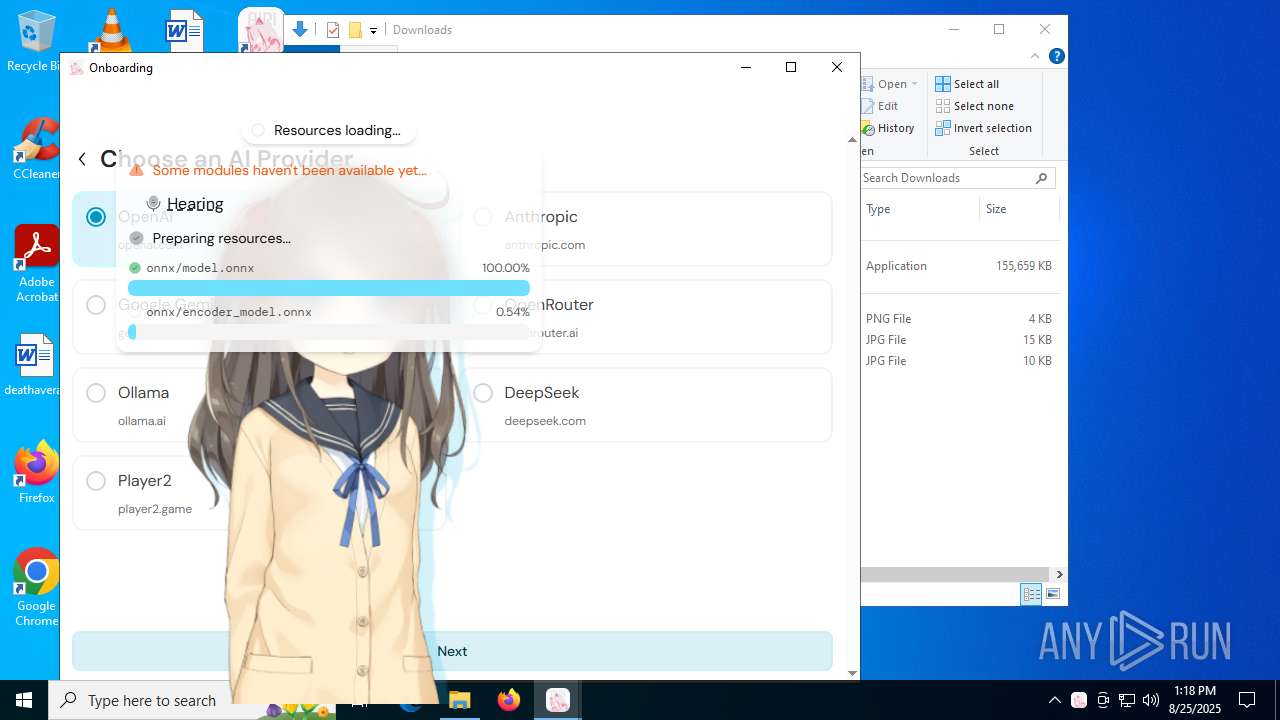Select the PNG File row in Downloads
The height and width of the screenshot is (720, 1280).
960,319
